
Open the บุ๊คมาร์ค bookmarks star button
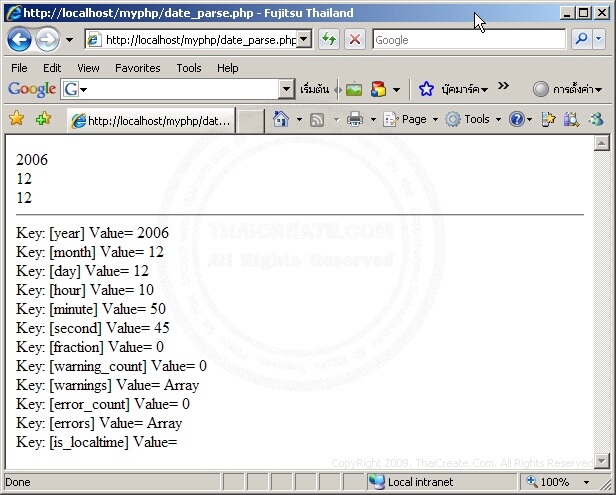coord(453,90)
